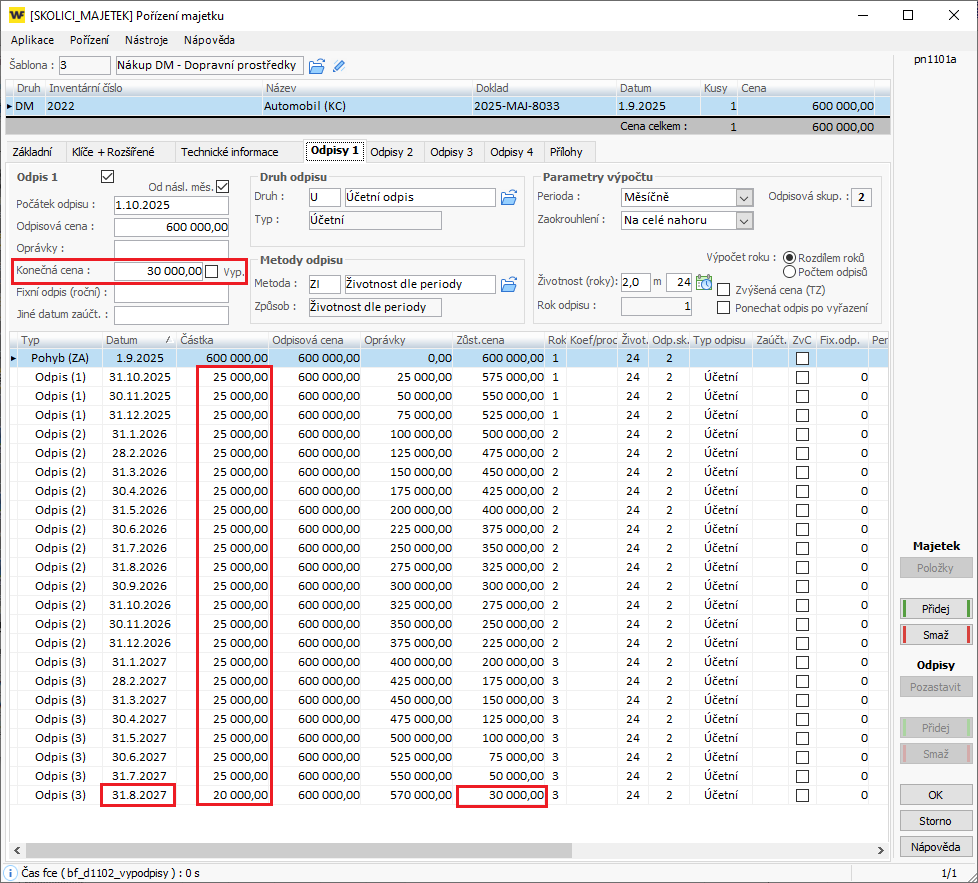
Task: Click the pencil edit icon beside Šablona
Action: pyautogui.click(x=339, y=66)
